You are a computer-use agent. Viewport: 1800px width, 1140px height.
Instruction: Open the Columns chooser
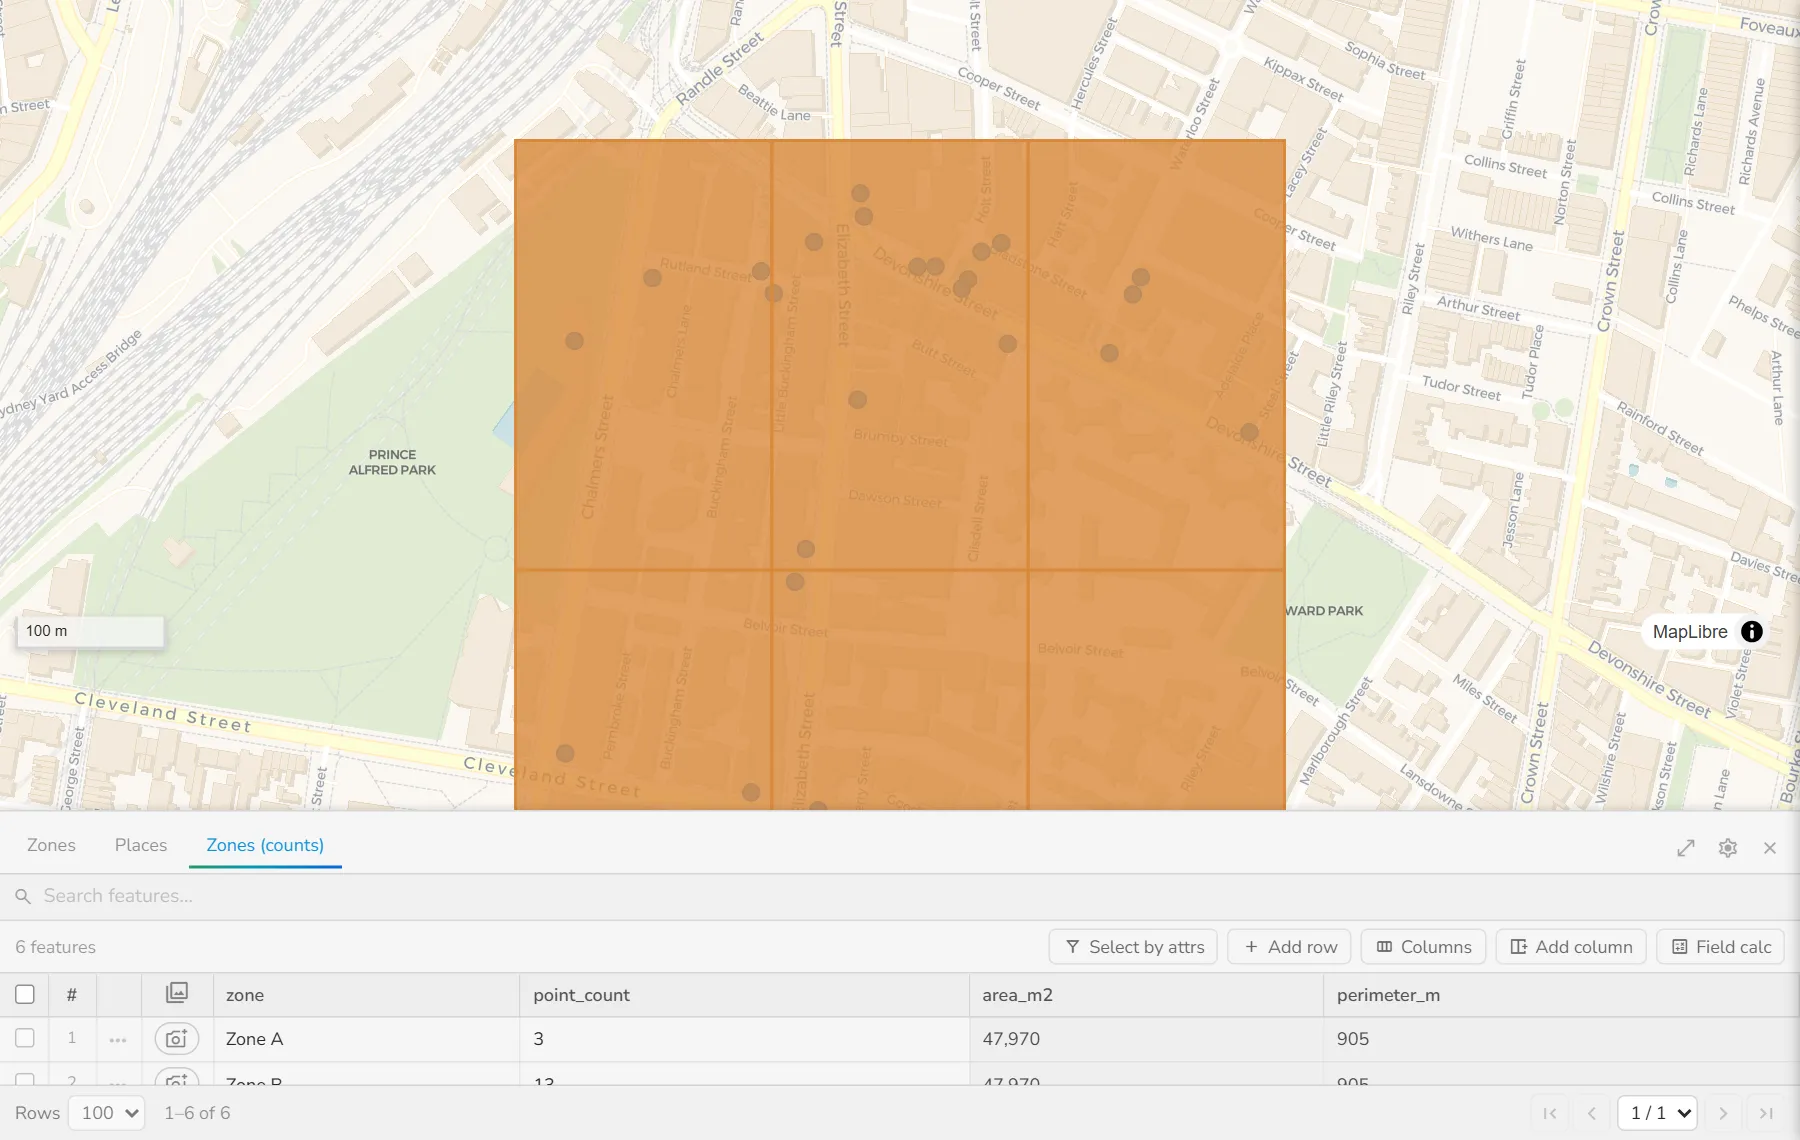[x=1423, y=947]
